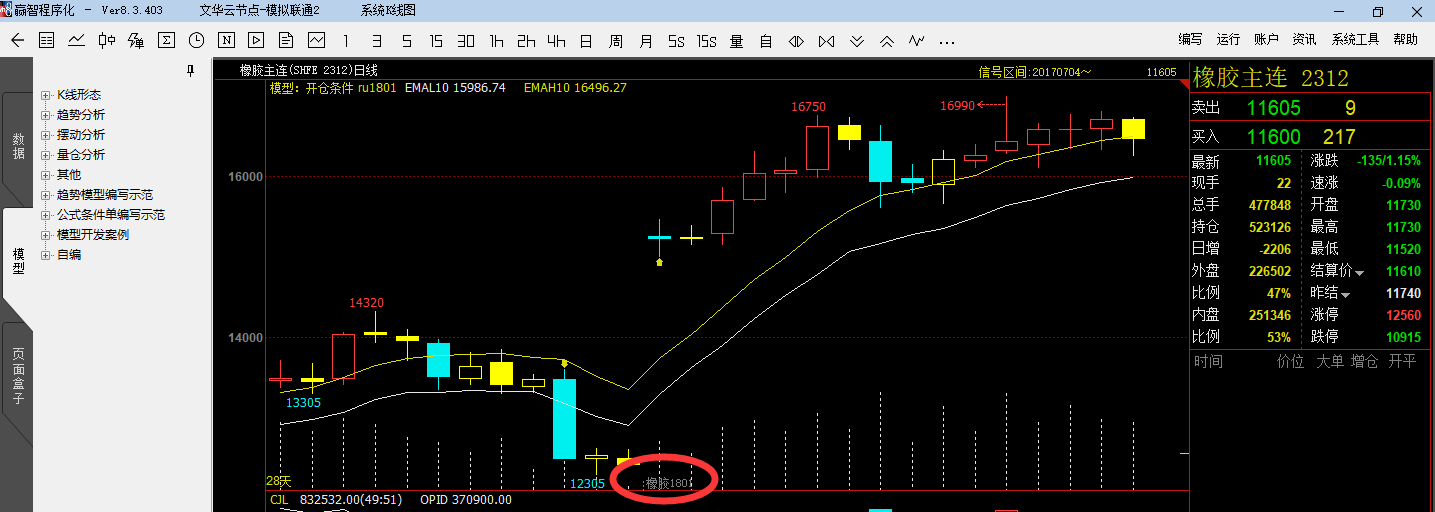Select the candlestick chart icon
The image size is (1435, 512).
pyautogui.click(x=106, y=41)
